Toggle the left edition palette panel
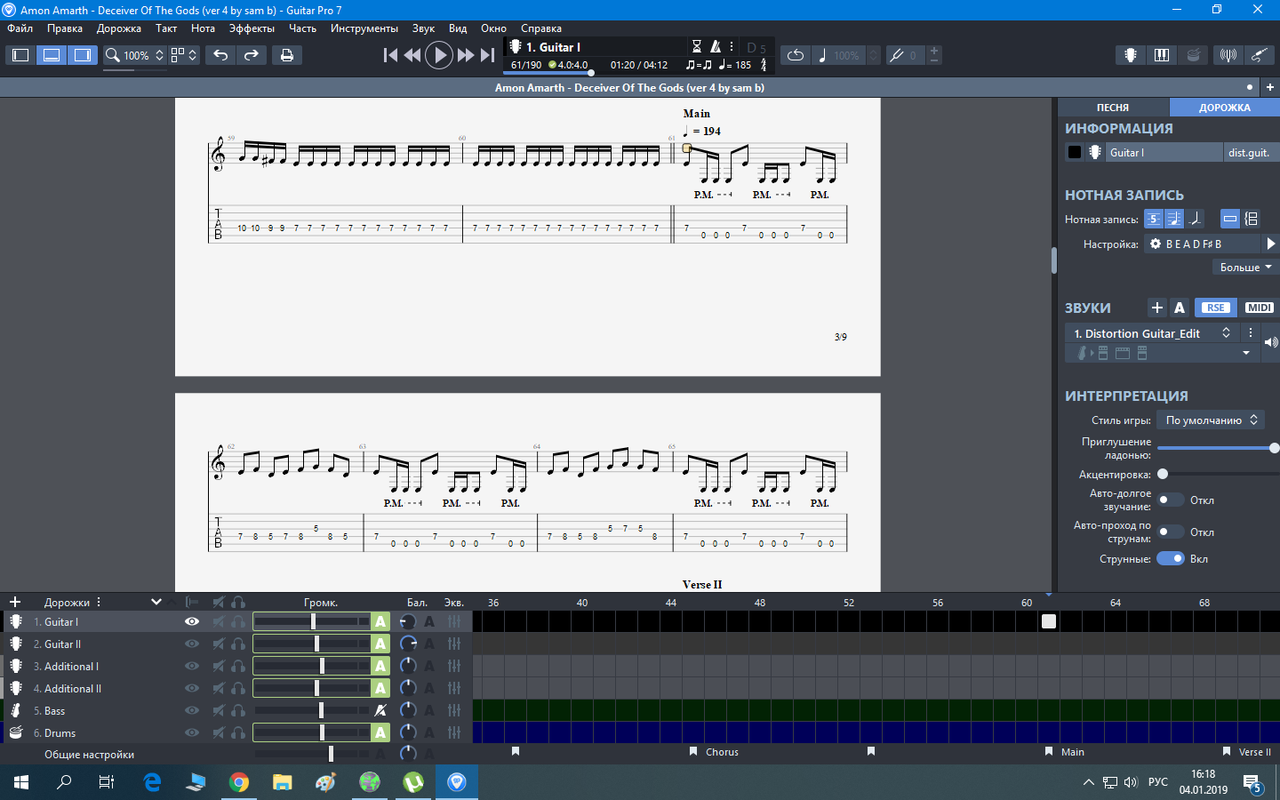This screenshot has height=800, width=1280. (20, 55)
